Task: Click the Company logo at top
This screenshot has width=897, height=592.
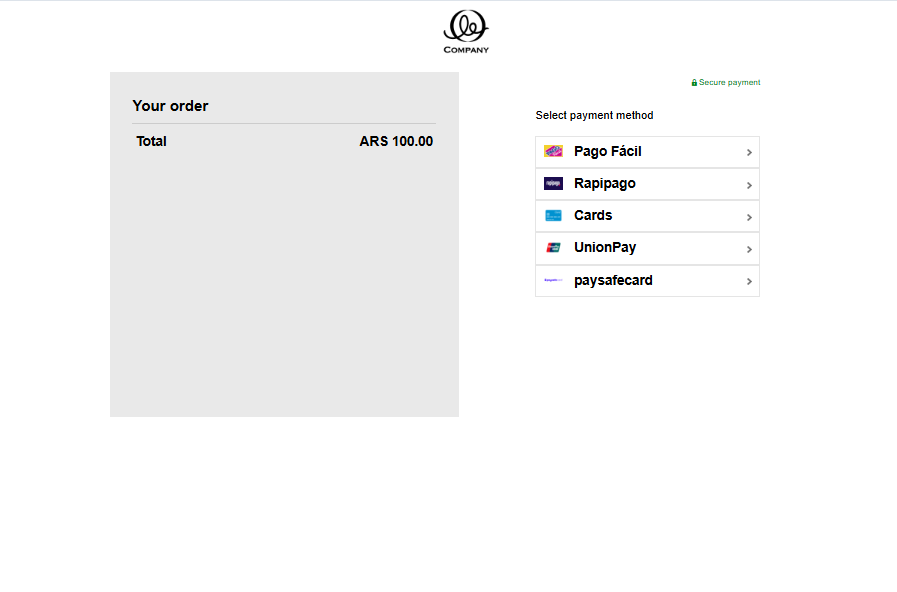Action: click(x=466, y=32)
